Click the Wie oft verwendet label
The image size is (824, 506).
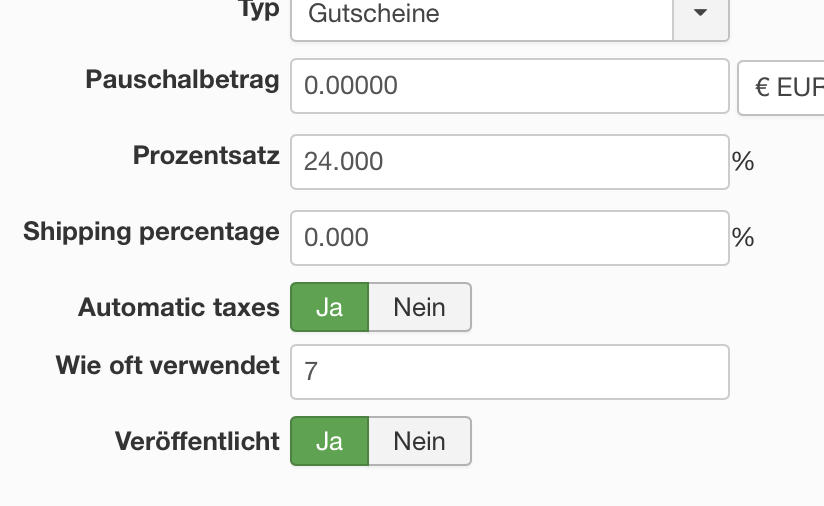167,366
